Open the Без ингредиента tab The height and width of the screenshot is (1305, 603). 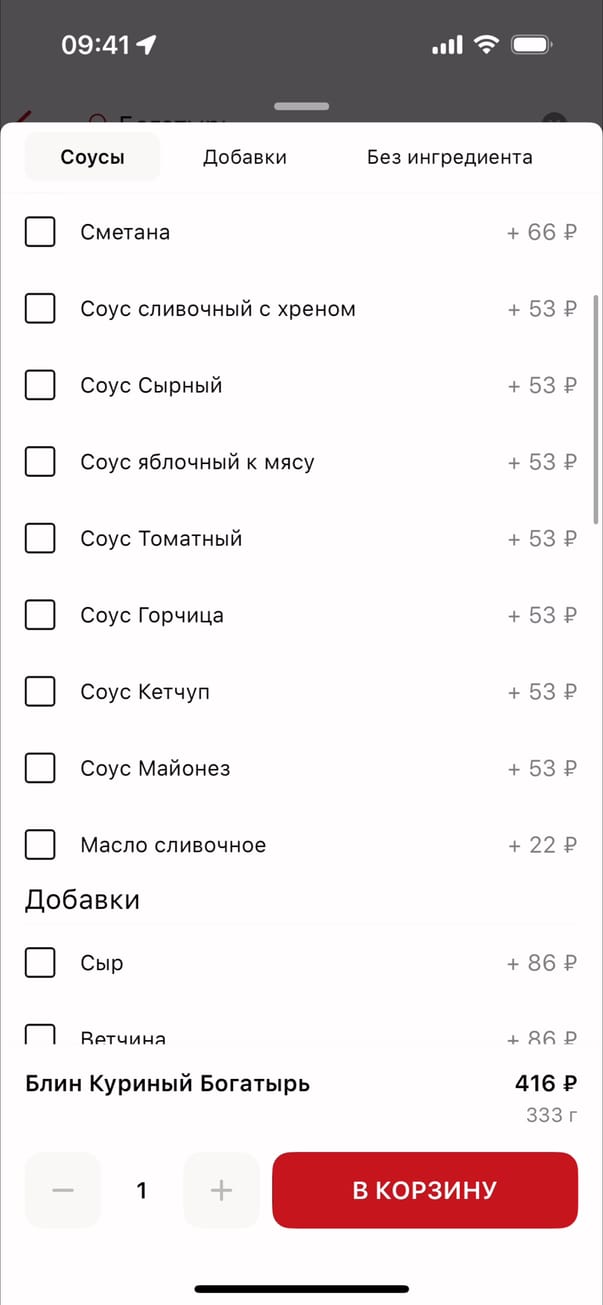[x=449, y=157]
